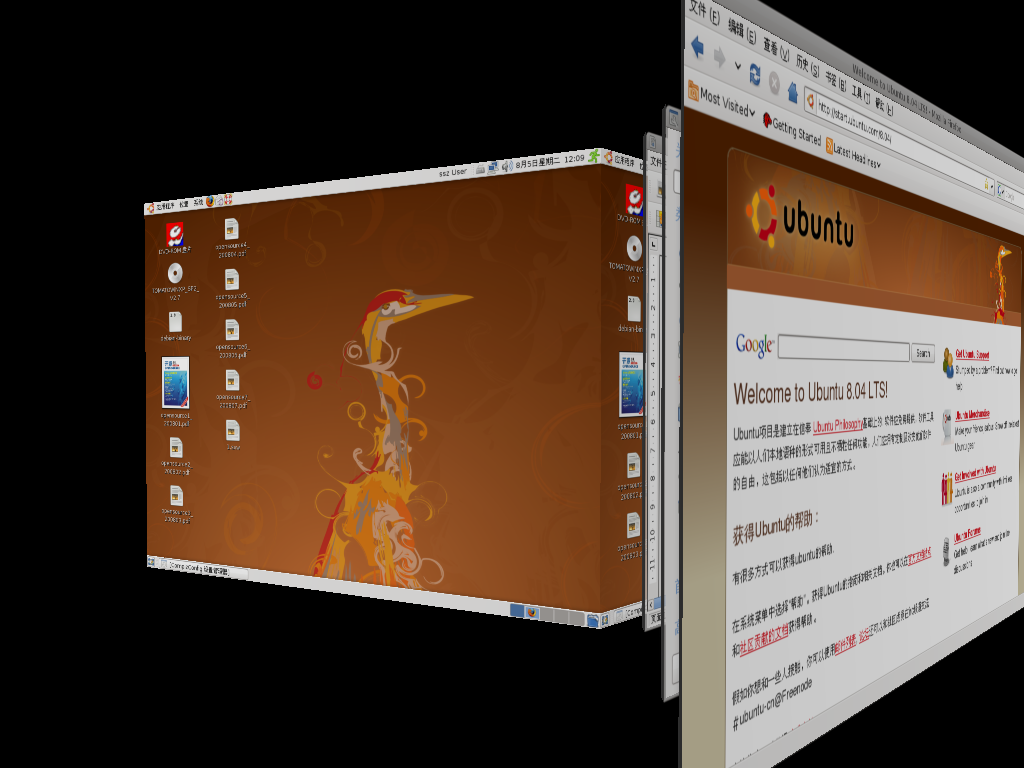1024x768 pixels.
Task: Click the bookmark star in Firefox's address bar
Action: click(x=985, y=185)
